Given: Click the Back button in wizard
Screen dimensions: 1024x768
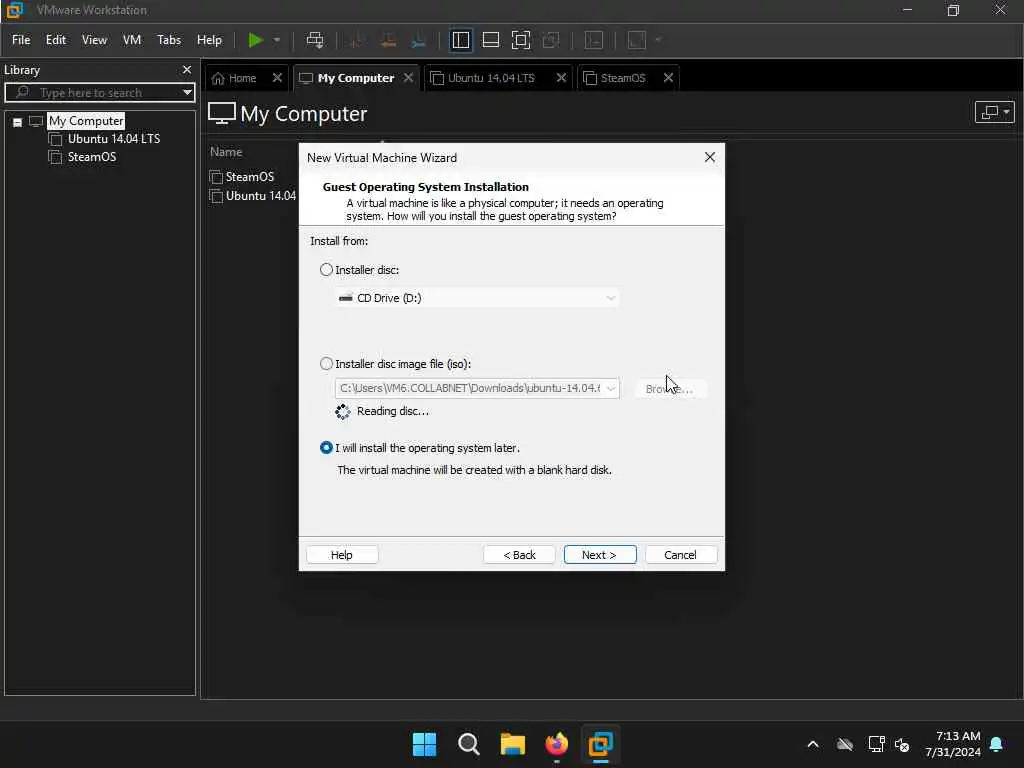Looking at the screenshot, I should 519,555.
